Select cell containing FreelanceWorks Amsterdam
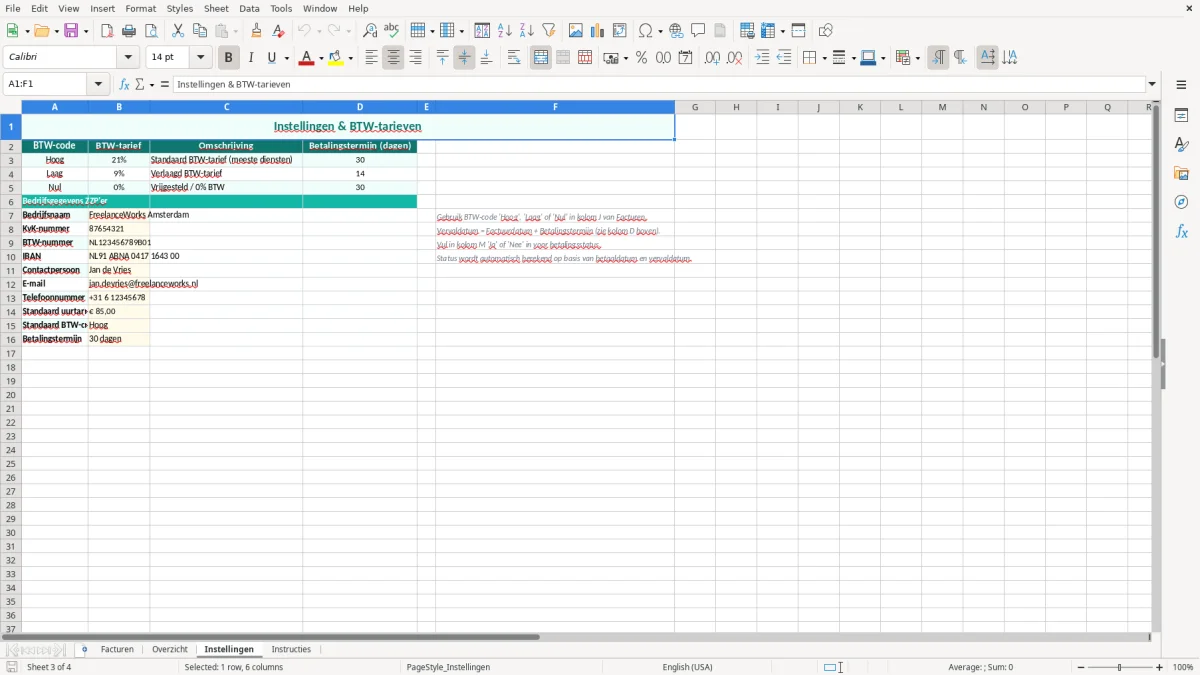 (x=119, y=215)
